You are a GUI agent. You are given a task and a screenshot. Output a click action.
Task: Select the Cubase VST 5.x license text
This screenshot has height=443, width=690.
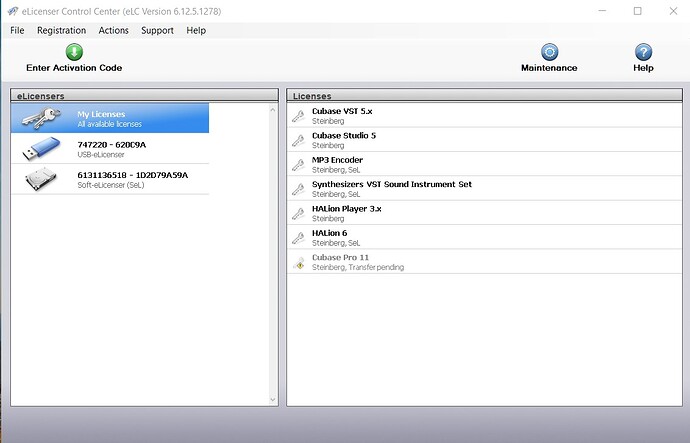point(342,111)
